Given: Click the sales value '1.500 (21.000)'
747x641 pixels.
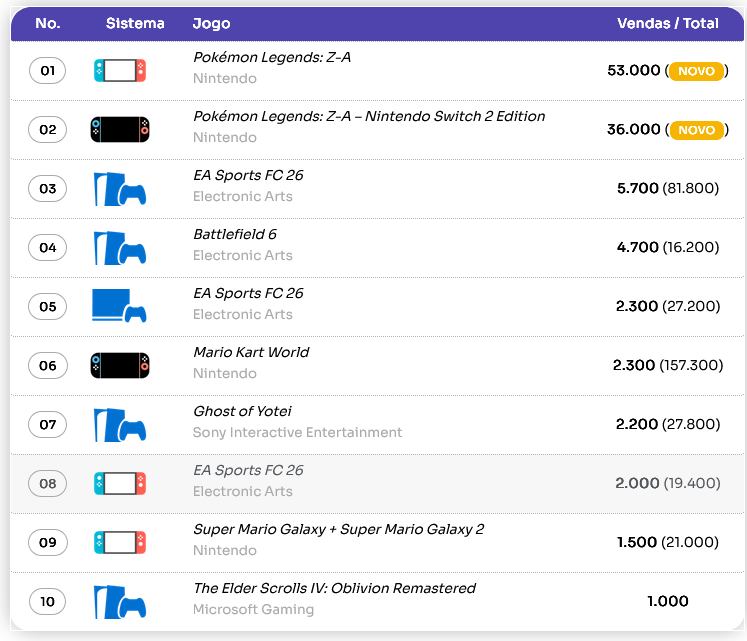Looking at the screenshot, I should tap(668, 542).
